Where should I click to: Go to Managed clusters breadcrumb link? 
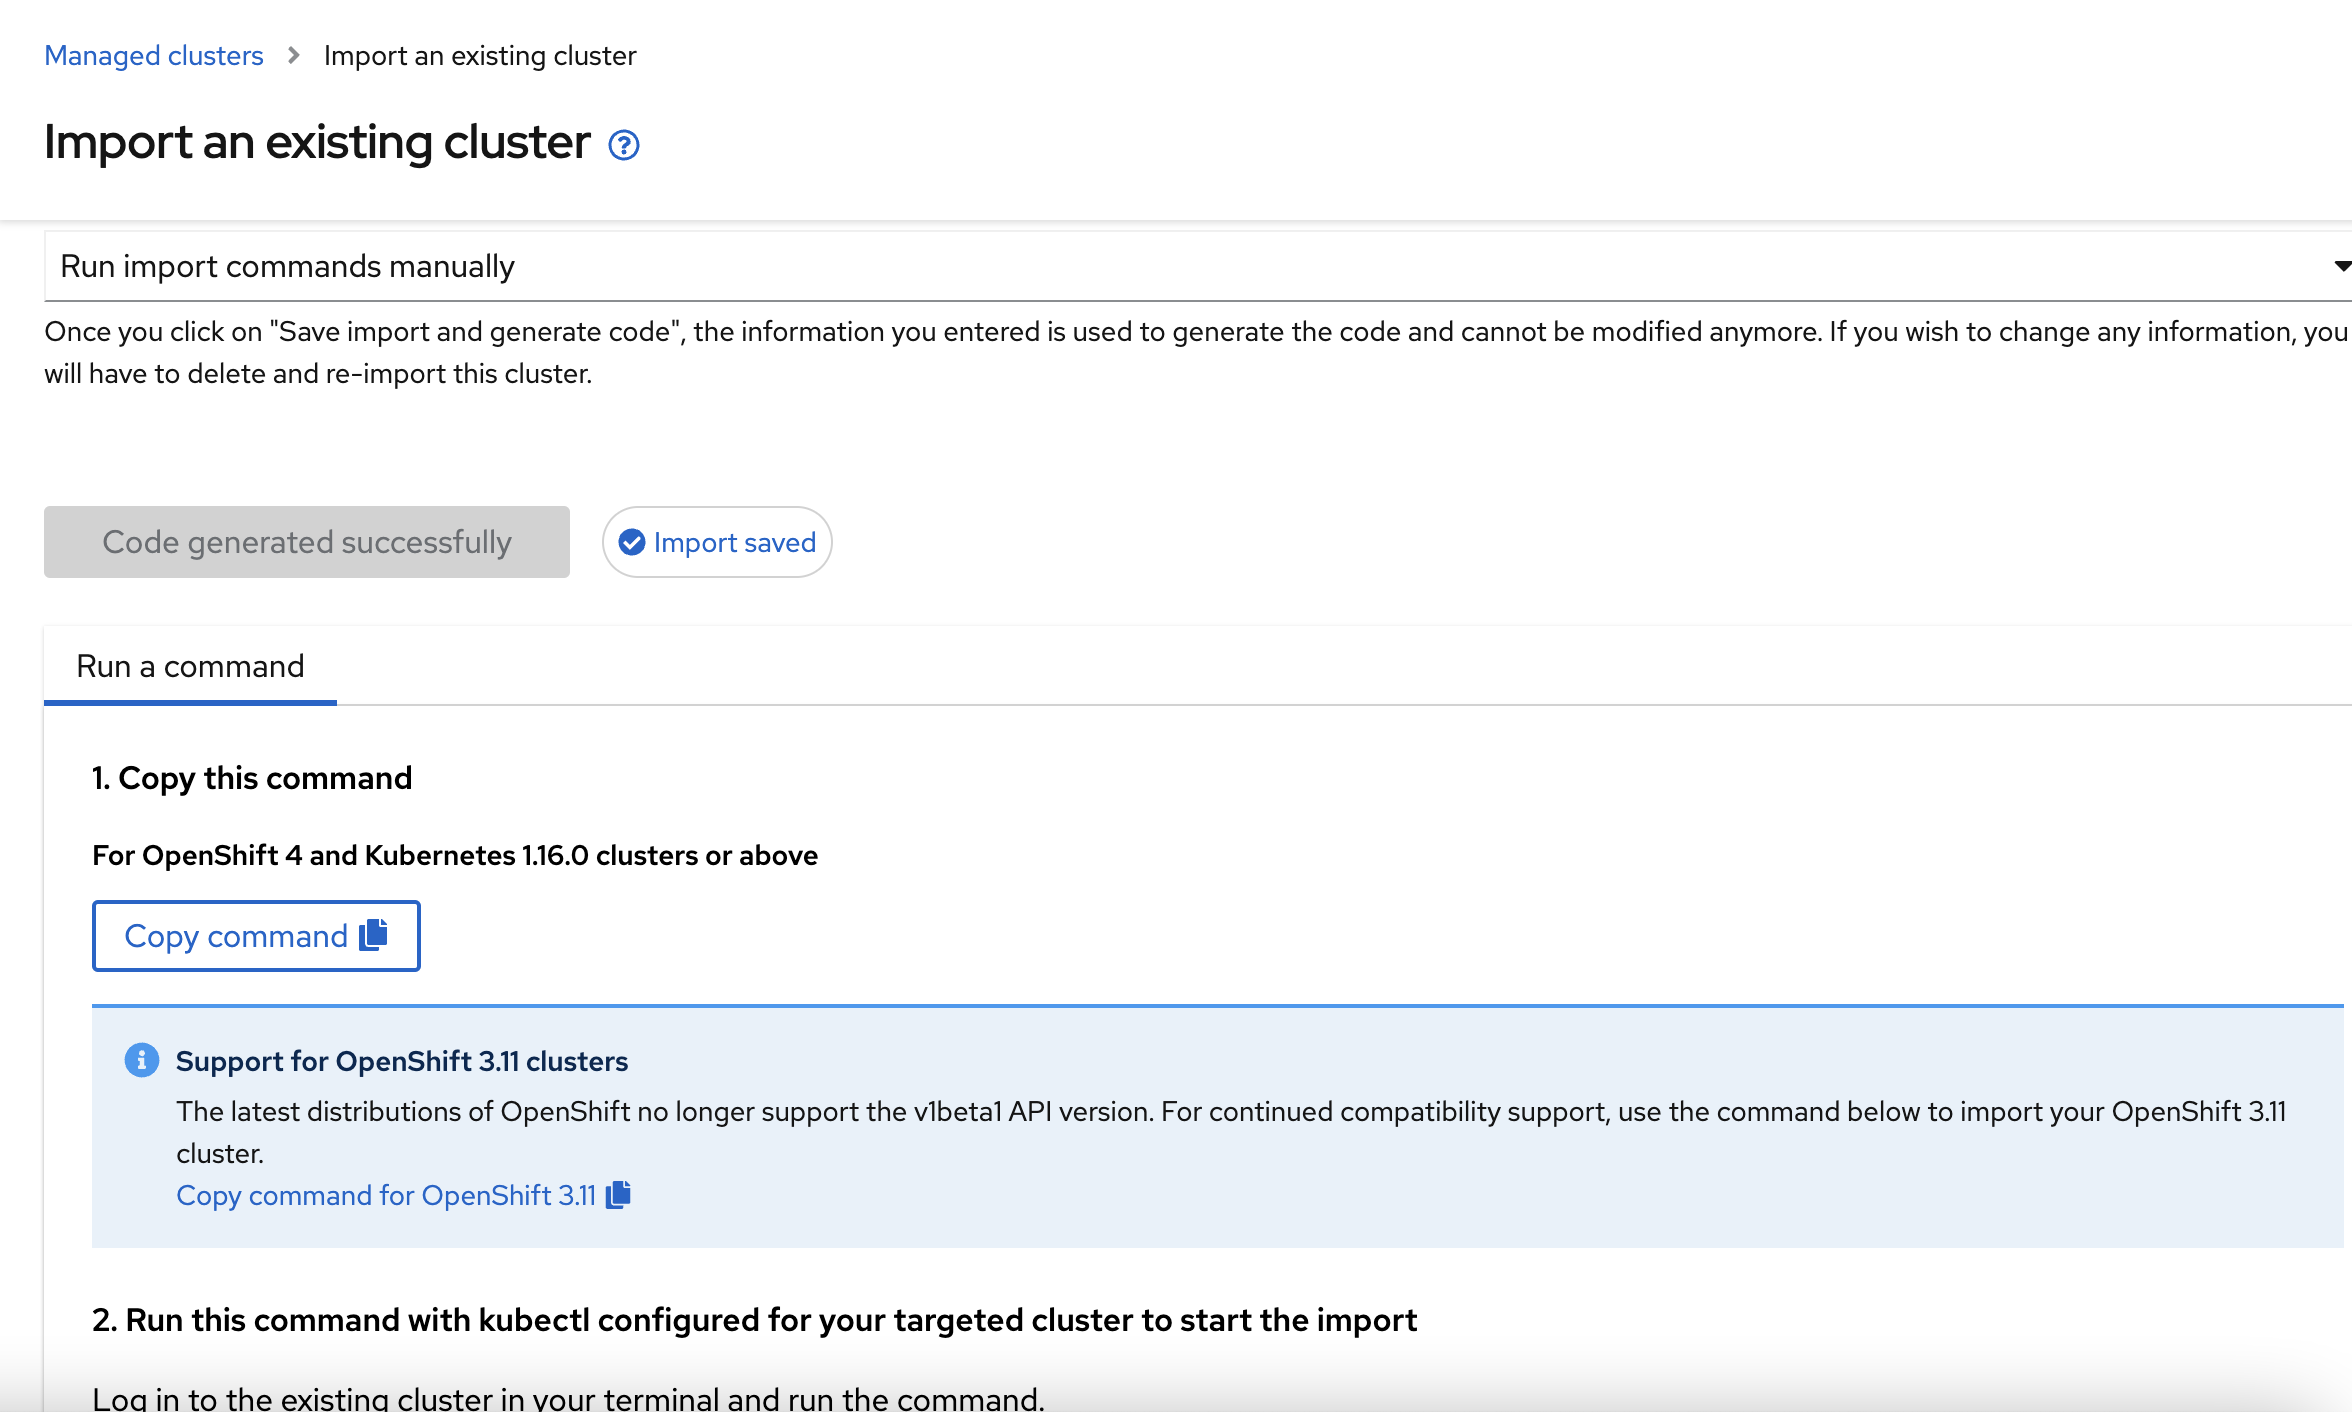154,55
